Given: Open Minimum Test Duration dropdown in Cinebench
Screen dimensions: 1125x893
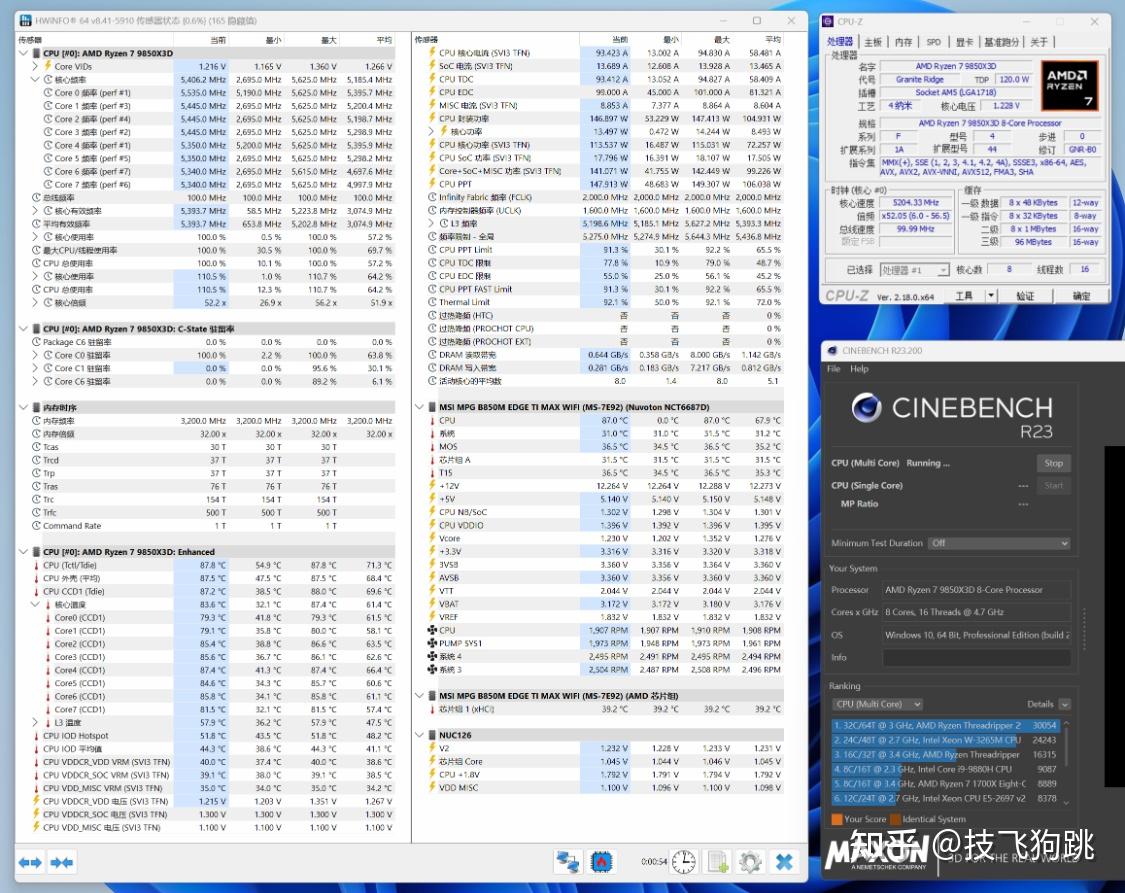Looking at the screenshot, I should [999, 543].
